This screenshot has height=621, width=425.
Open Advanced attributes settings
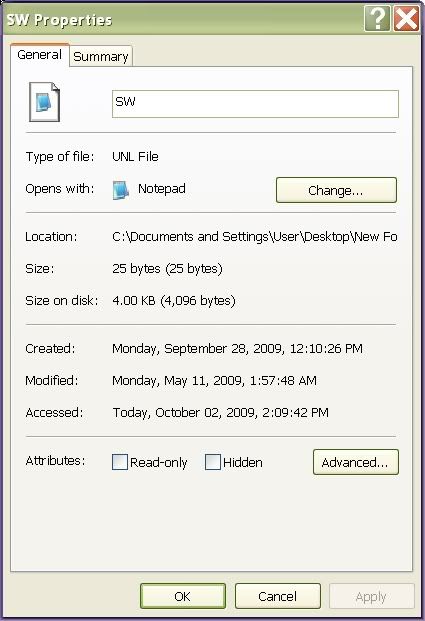pos(355,462)
